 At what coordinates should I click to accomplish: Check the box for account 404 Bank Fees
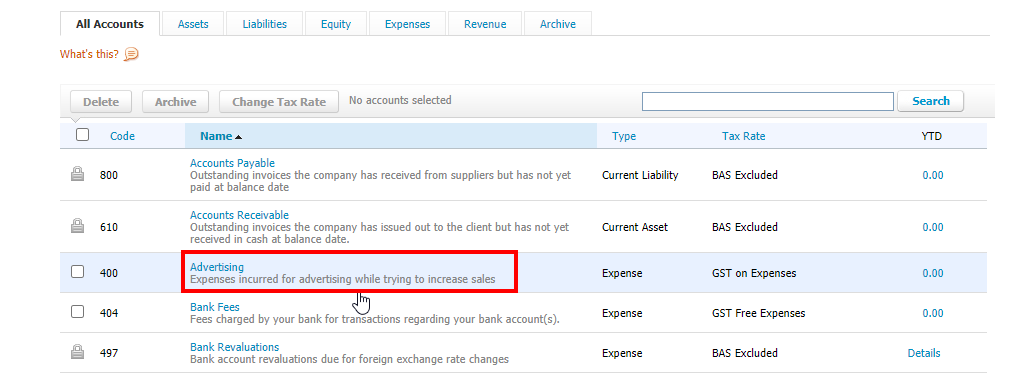coord(77,312)
